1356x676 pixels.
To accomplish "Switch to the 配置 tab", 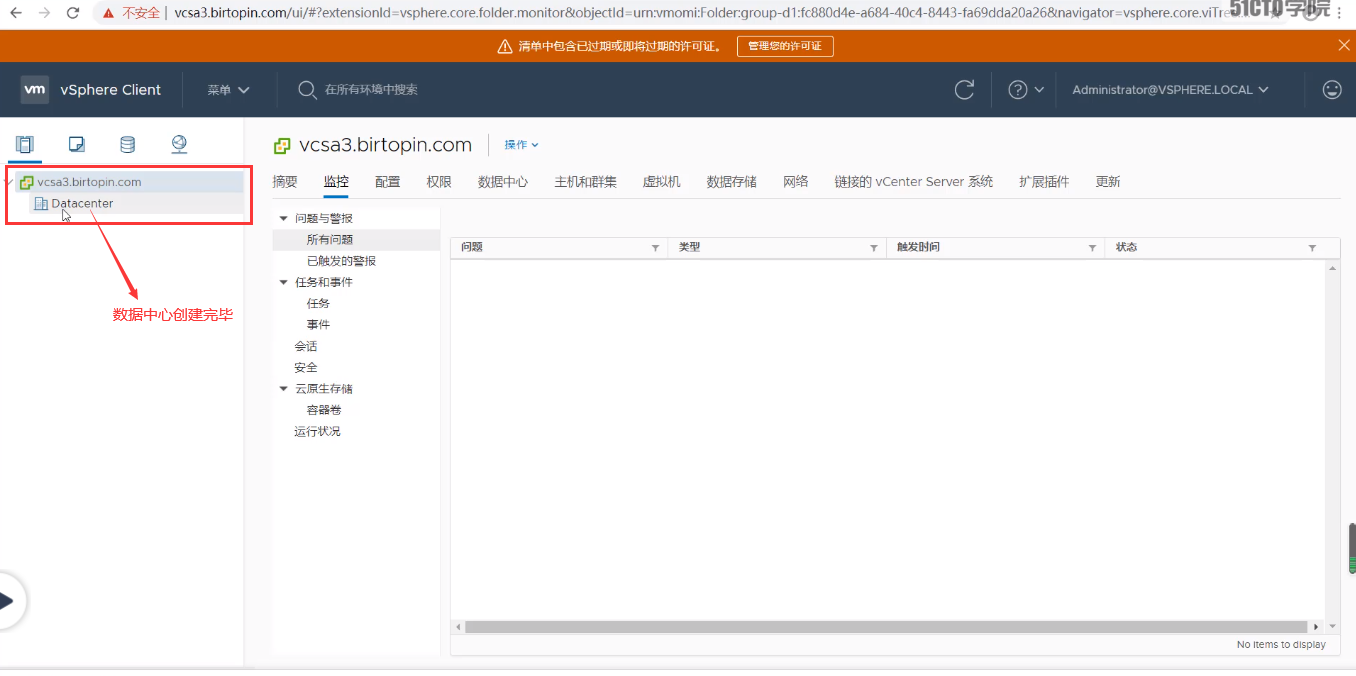I will [388, 182].
